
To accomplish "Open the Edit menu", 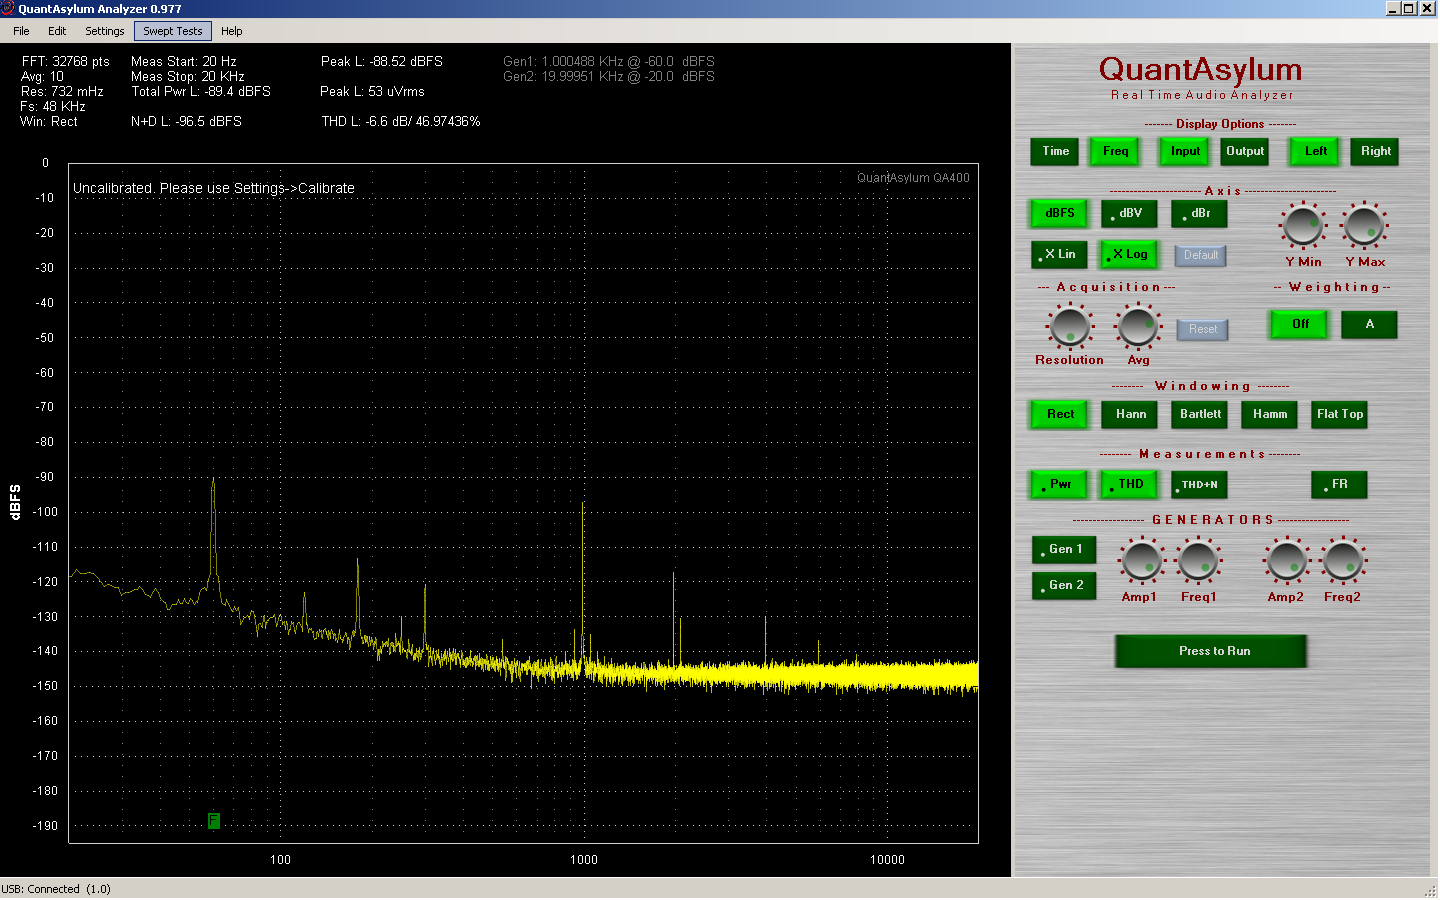I will tap(57, 31).
